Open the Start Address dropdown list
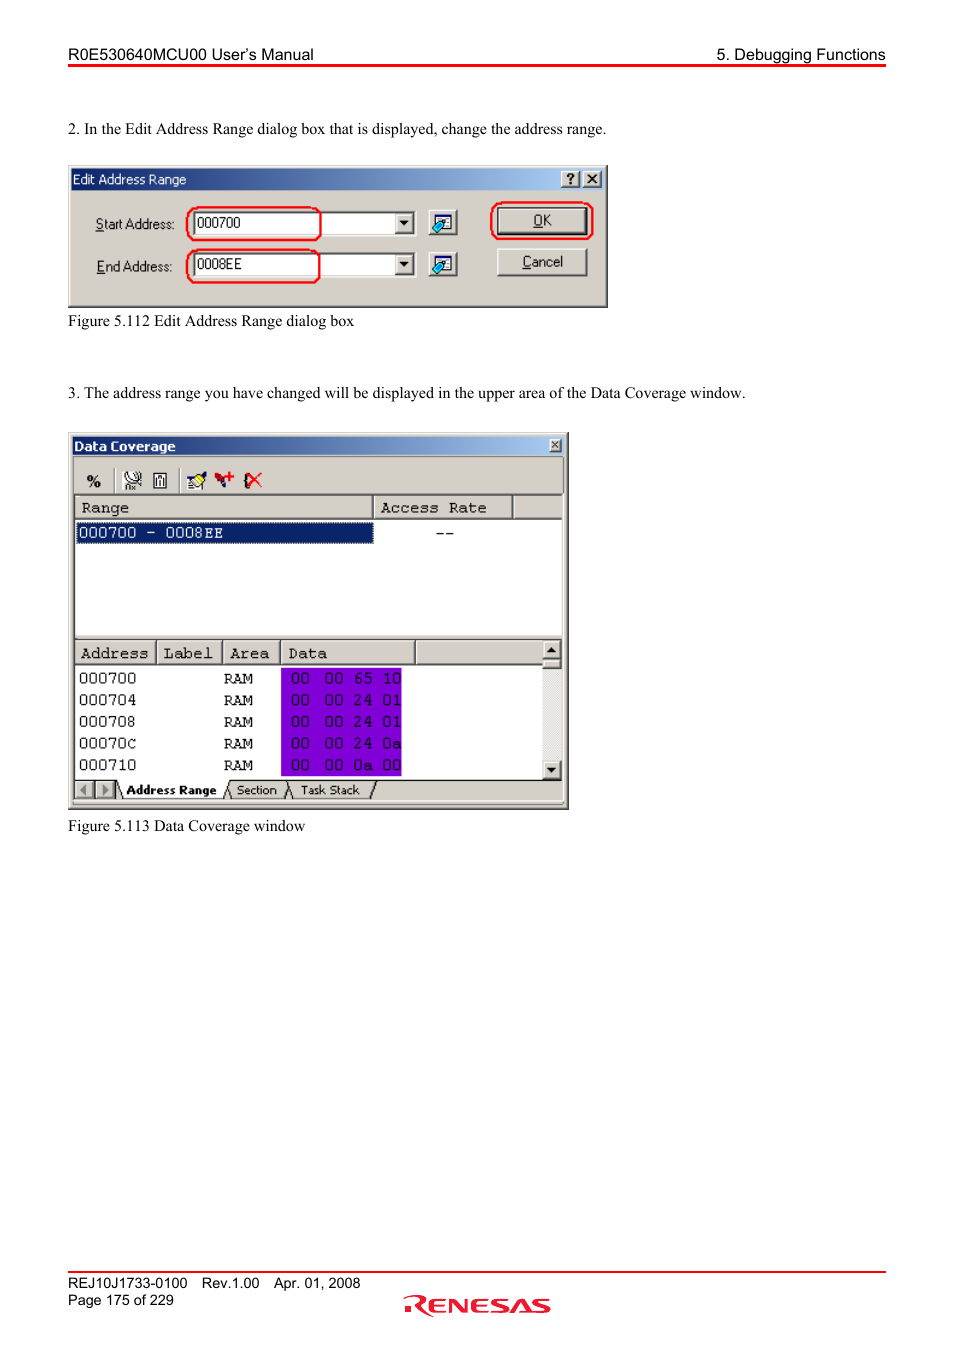 (x=404, y=223)
